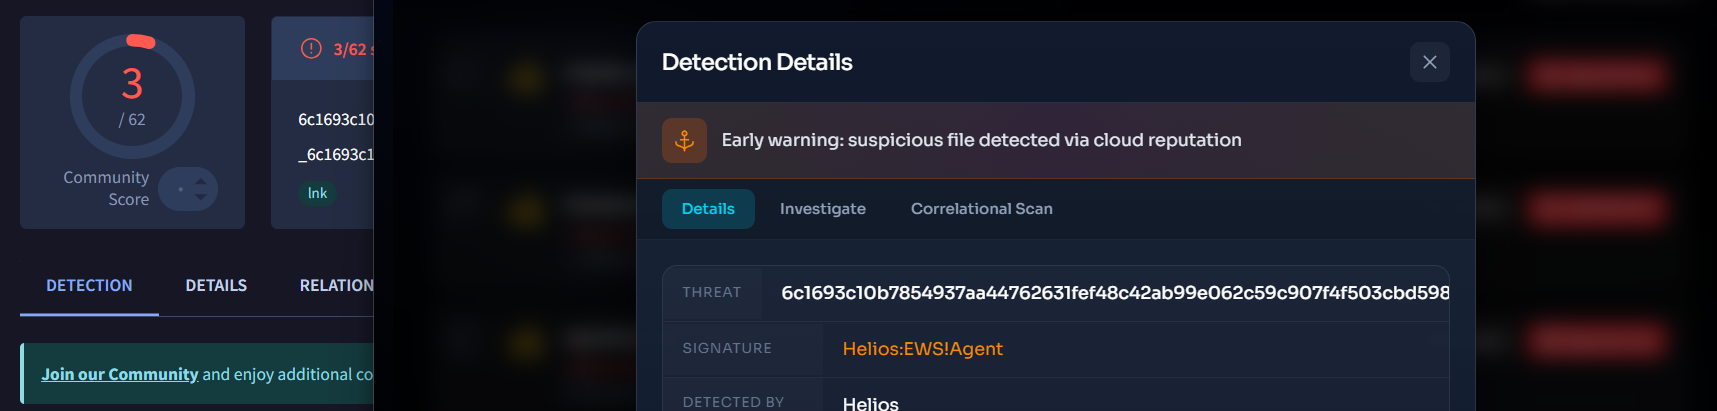
Task: Open the RELATIONS page tab
Action: 336,286
